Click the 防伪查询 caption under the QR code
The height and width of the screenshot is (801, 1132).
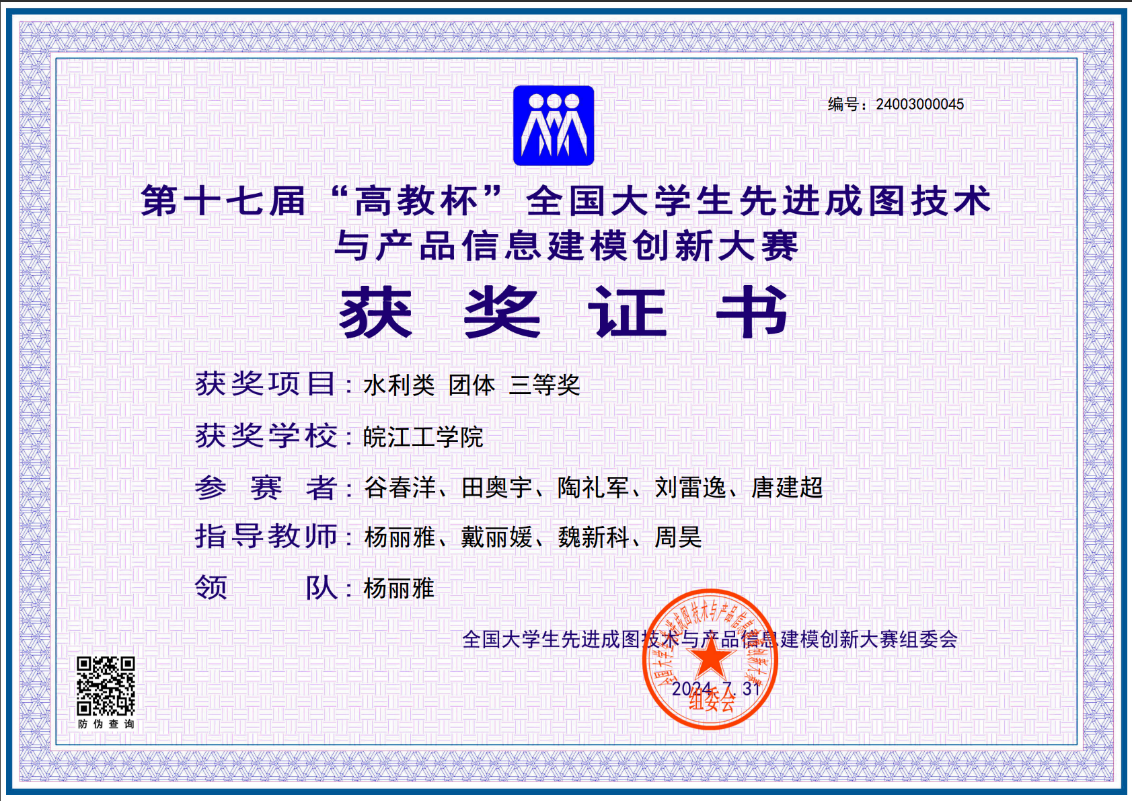coord(106,723)
